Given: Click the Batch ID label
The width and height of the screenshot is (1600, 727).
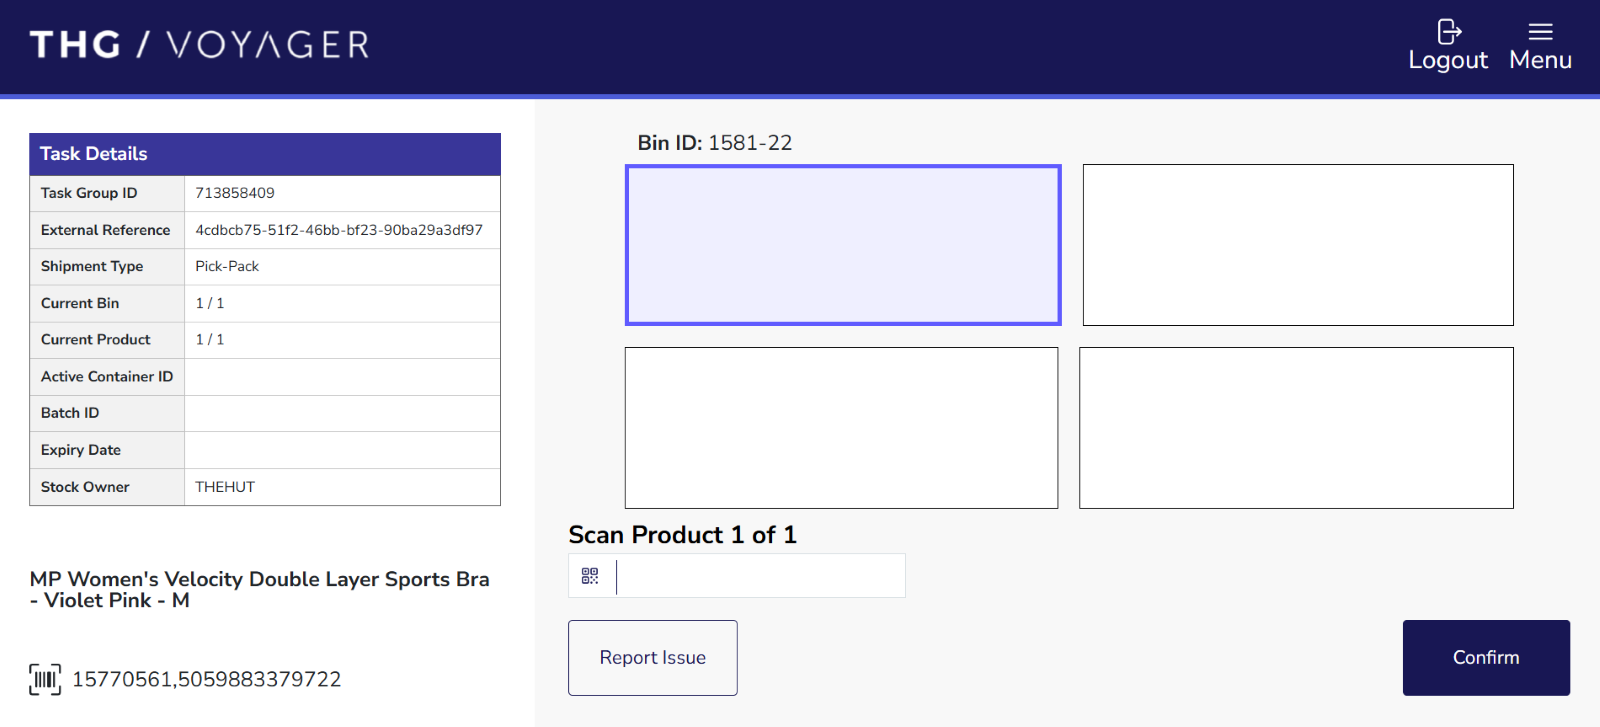Looking at the screenshot, I should 70,413.
